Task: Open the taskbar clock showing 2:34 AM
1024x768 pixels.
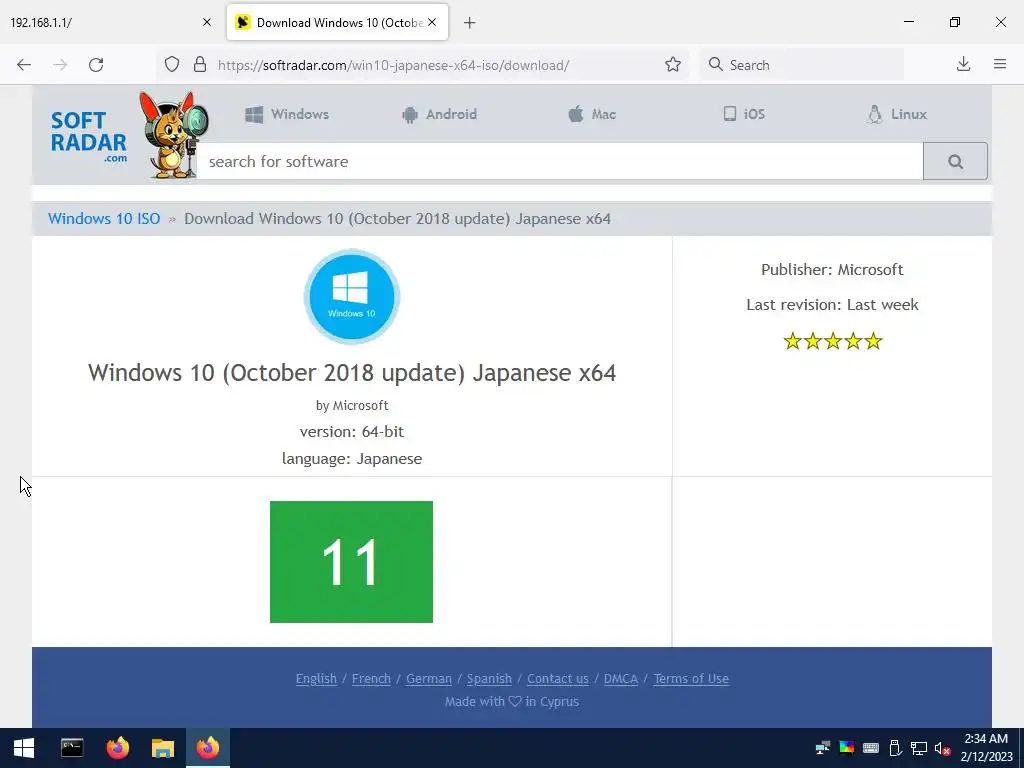Action: coord(986,748)
